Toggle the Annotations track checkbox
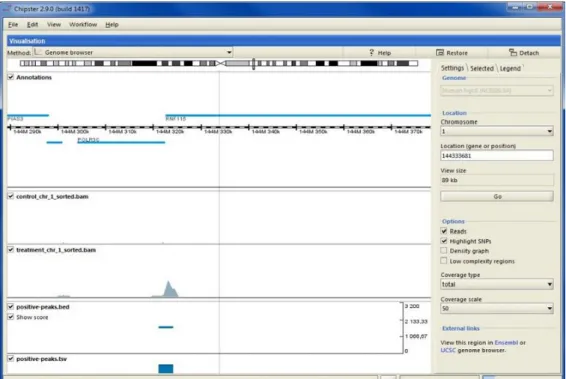 (11, 77)
